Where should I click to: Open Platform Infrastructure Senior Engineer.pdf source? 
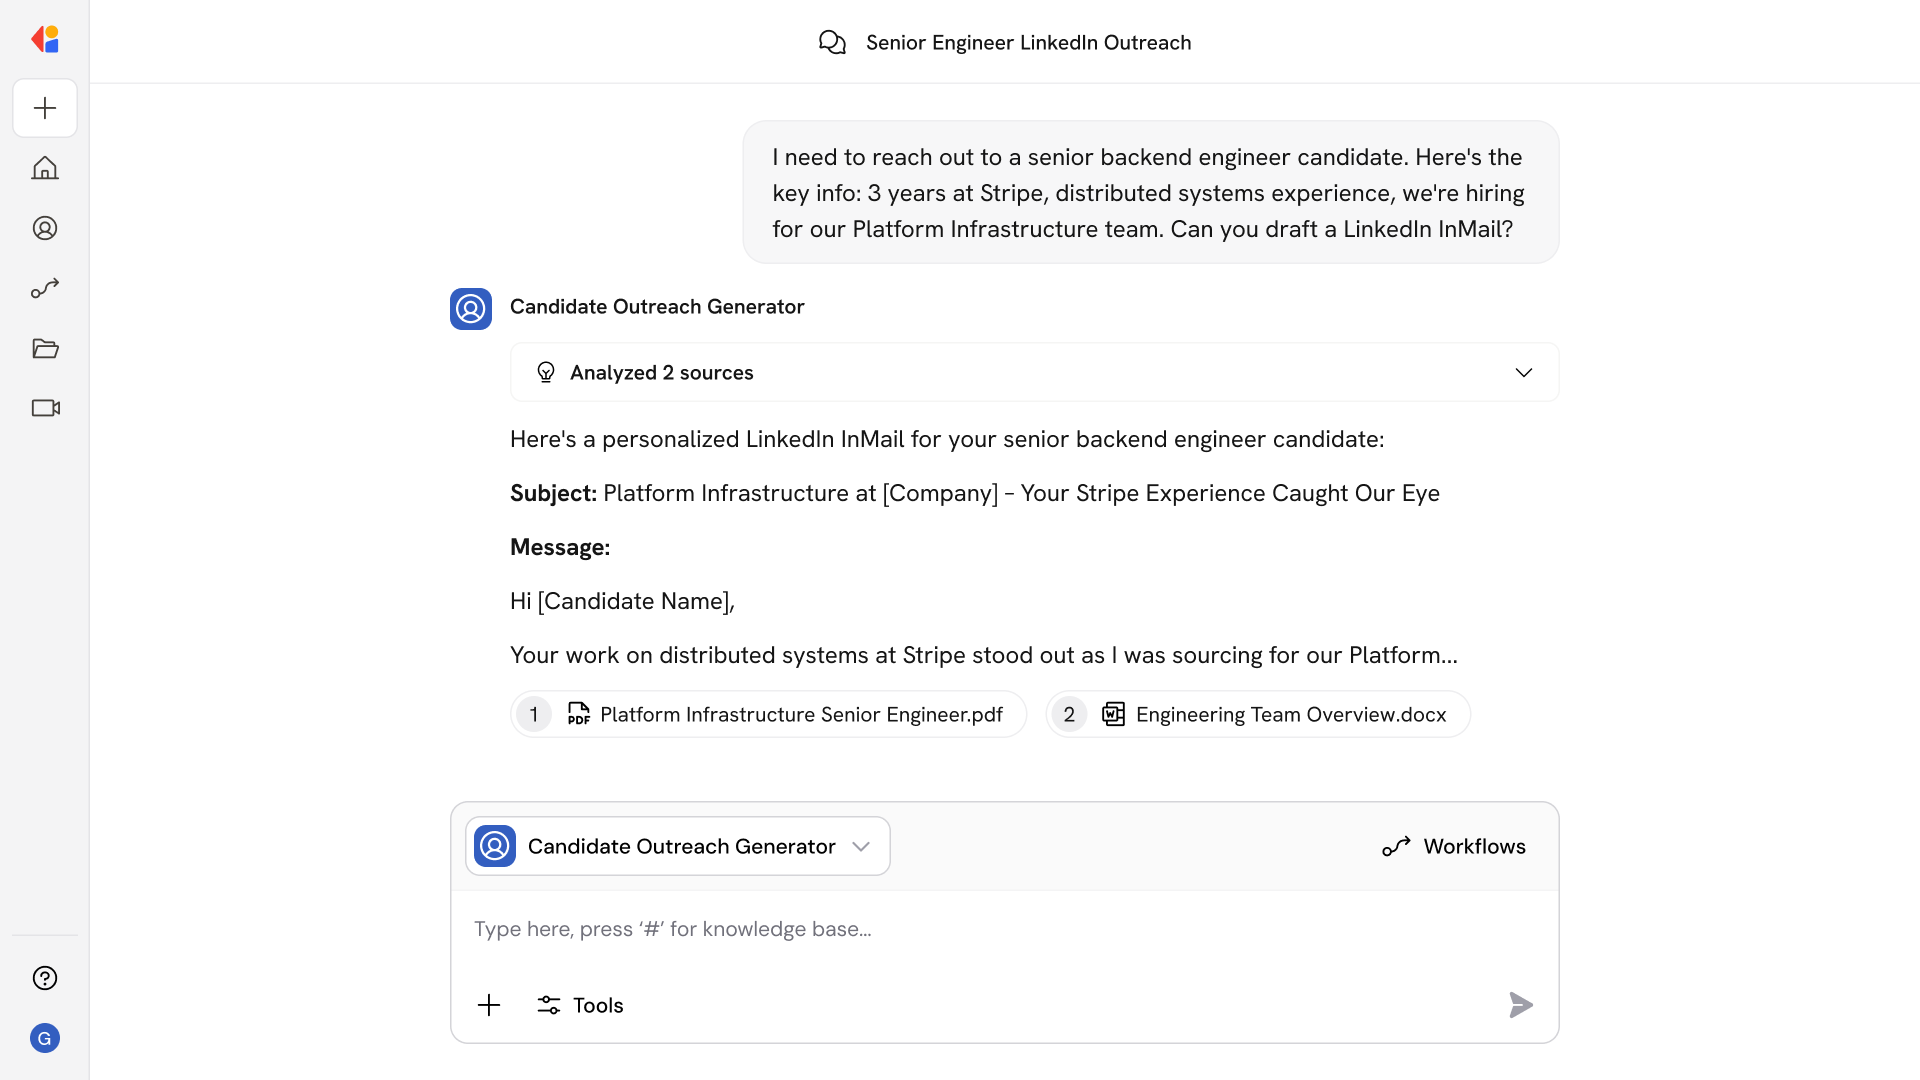click(768, 714)
